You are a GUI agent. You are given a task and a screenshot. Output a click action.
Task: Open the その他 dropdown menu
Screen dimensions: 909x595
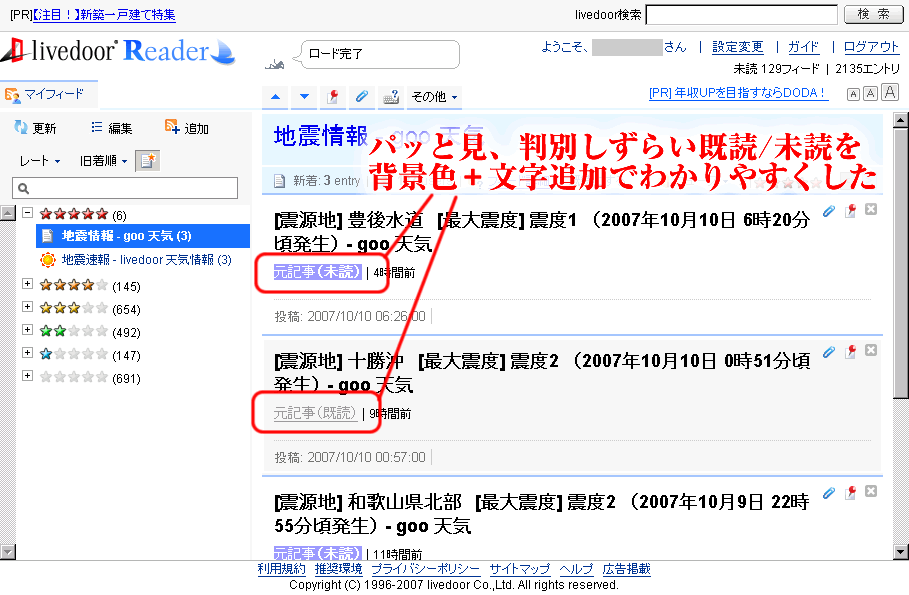click(434, 97)
